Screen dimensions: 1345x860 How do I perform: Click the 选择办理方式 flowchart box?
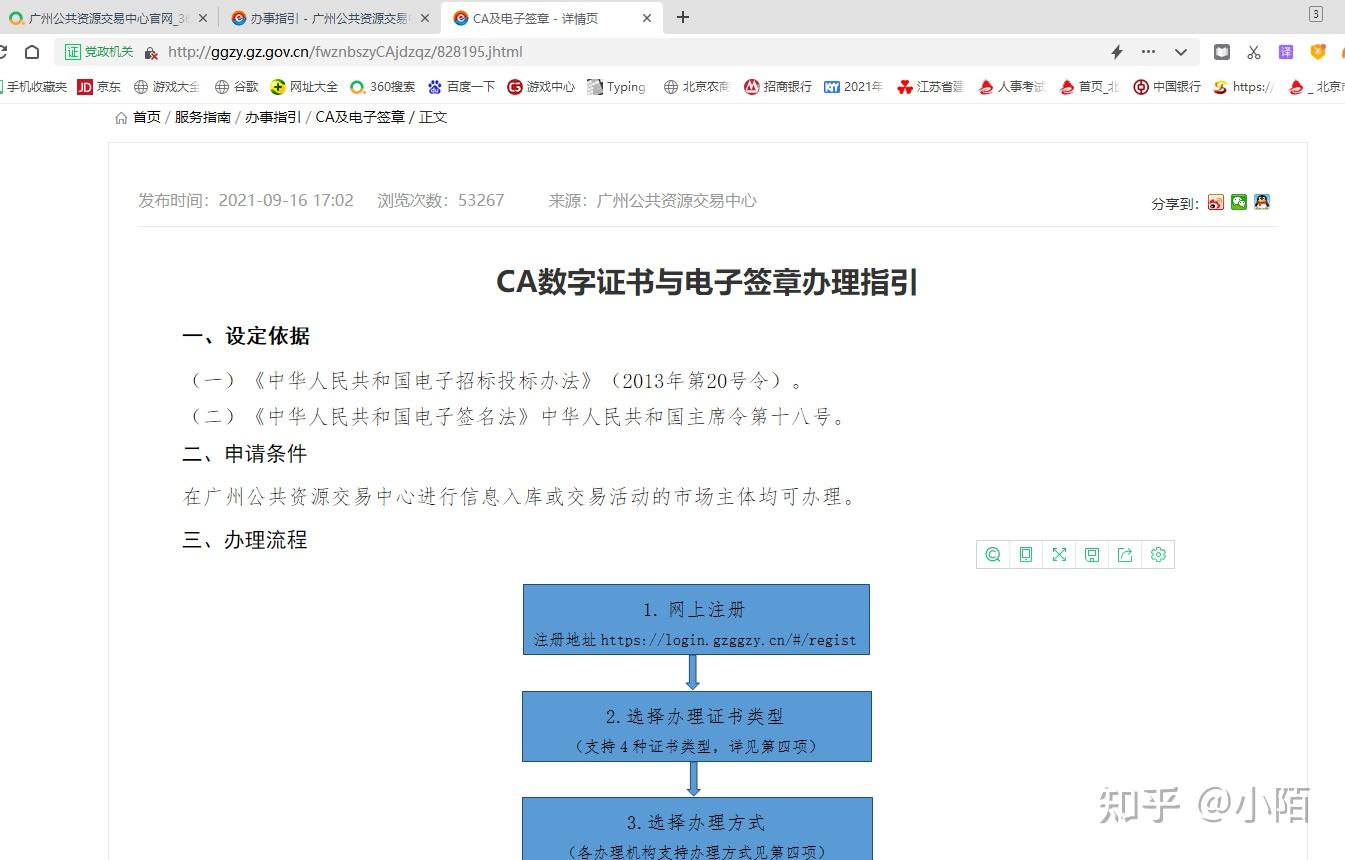[x=697, y=829]
